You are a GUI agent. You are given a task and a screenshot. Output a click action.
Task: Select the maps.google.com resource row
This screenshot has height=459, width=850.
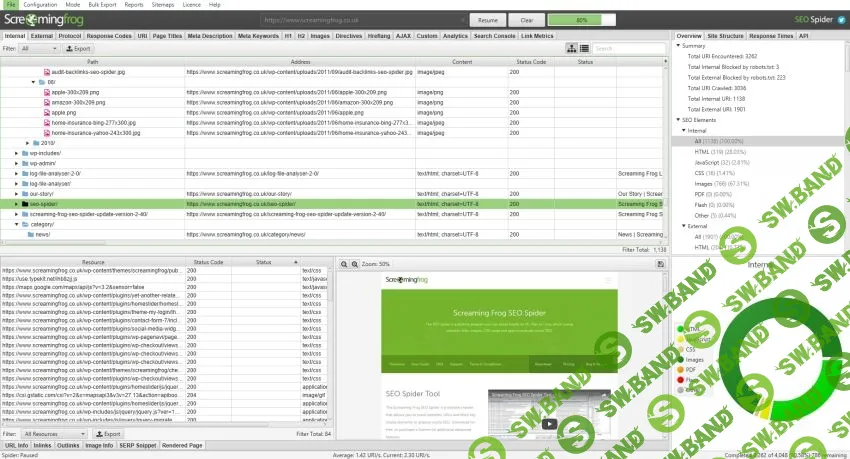point(165,287)
